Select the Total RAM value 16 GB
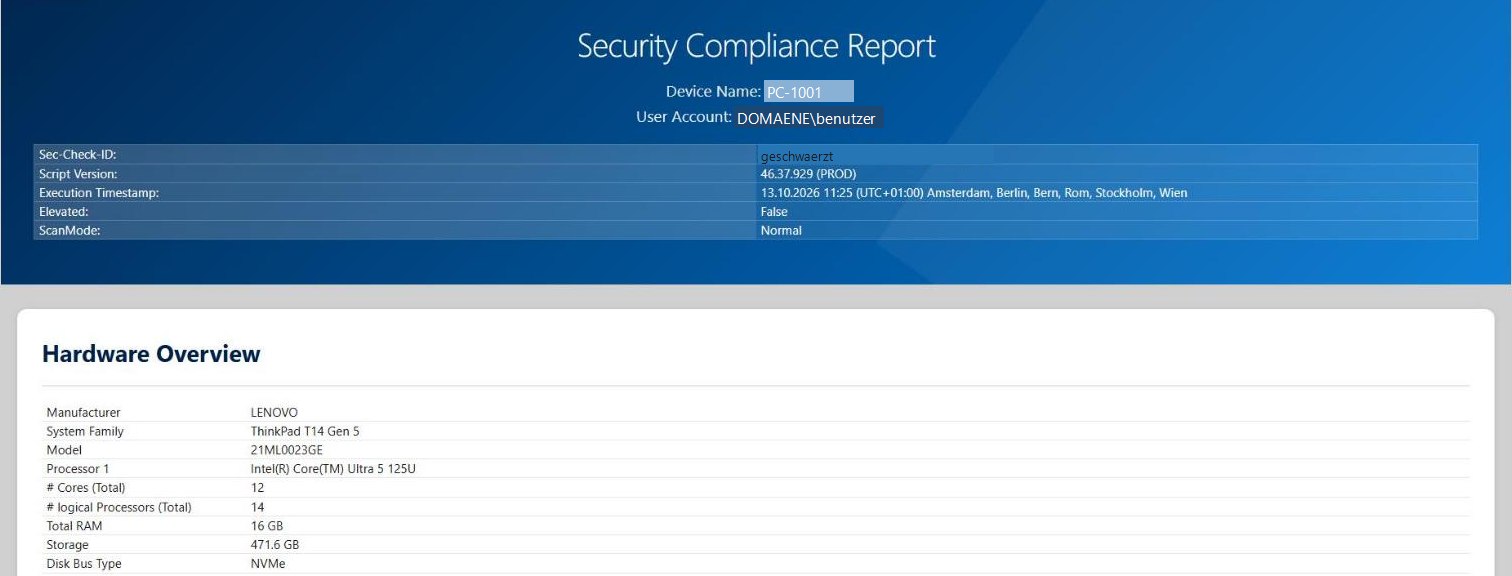 (266, 526)
